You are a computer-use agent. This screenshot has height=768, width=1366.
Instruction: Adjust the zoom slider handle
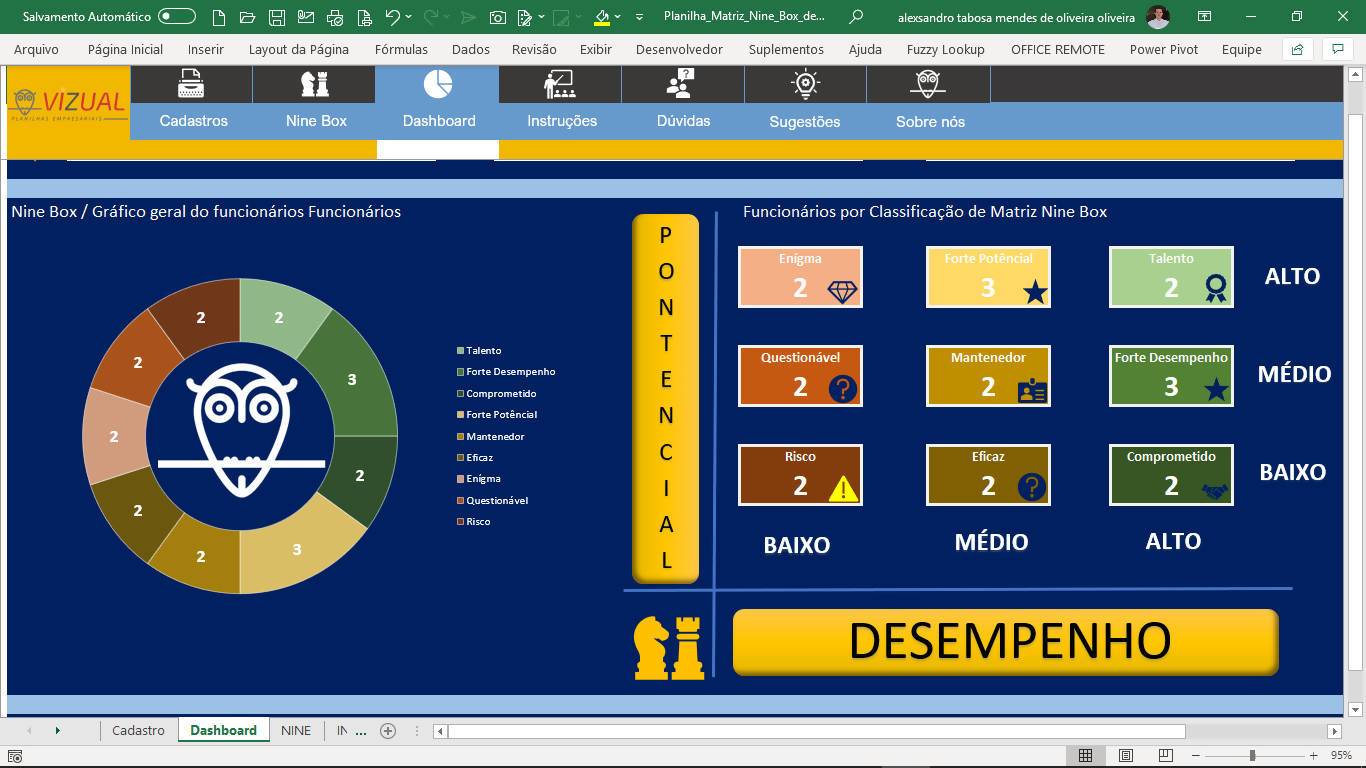pyautogui.click(x=1252, y=755)
